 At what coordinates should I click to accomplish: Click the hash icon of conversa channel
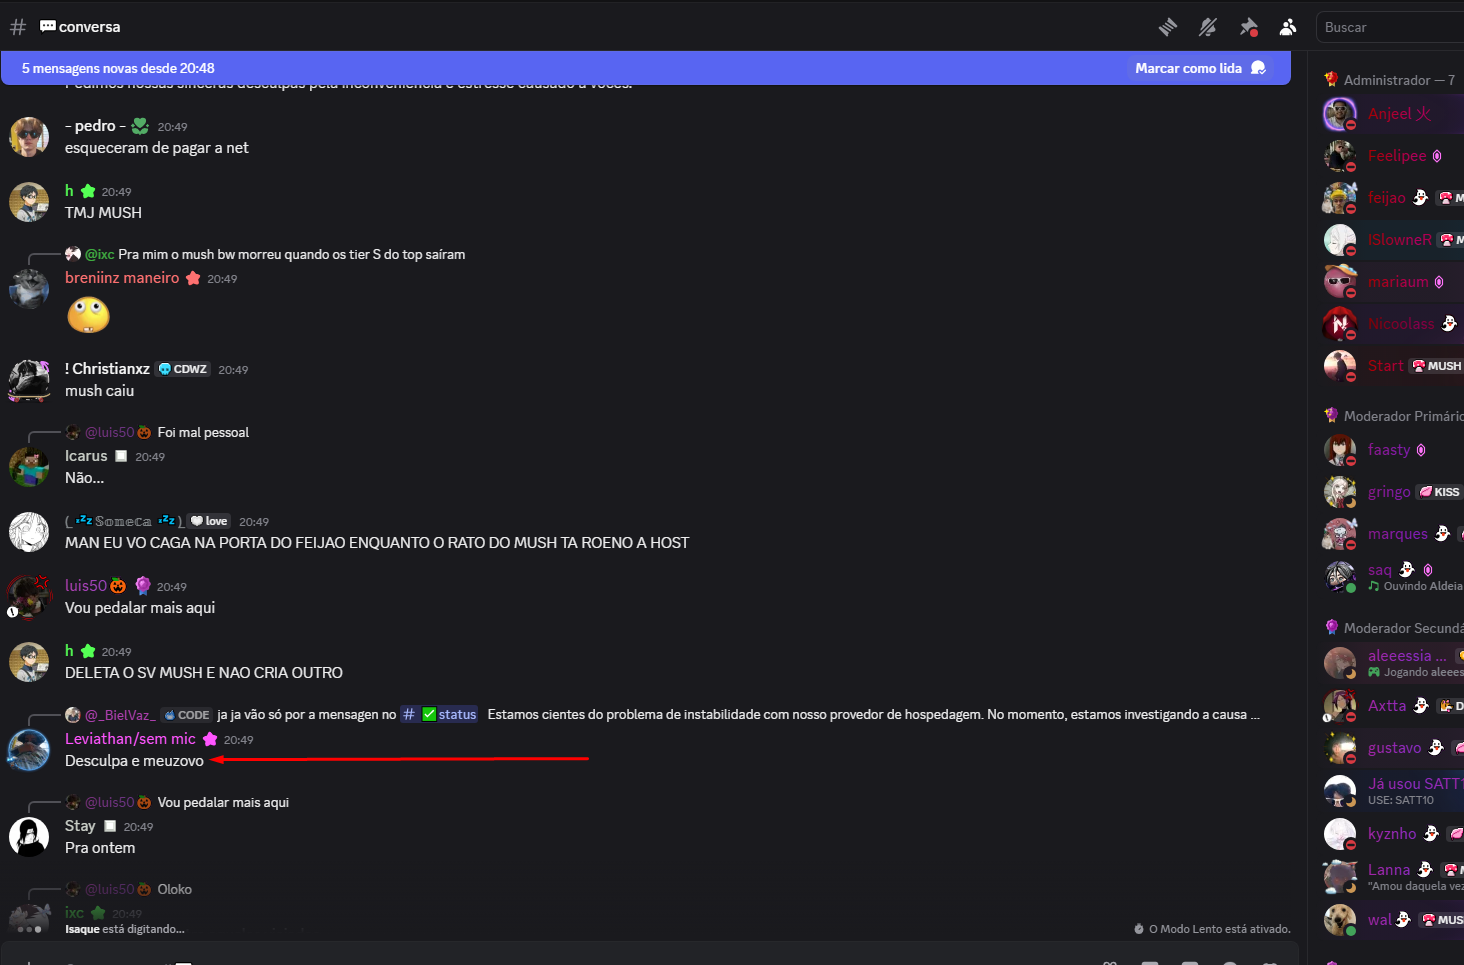point(18,27)
